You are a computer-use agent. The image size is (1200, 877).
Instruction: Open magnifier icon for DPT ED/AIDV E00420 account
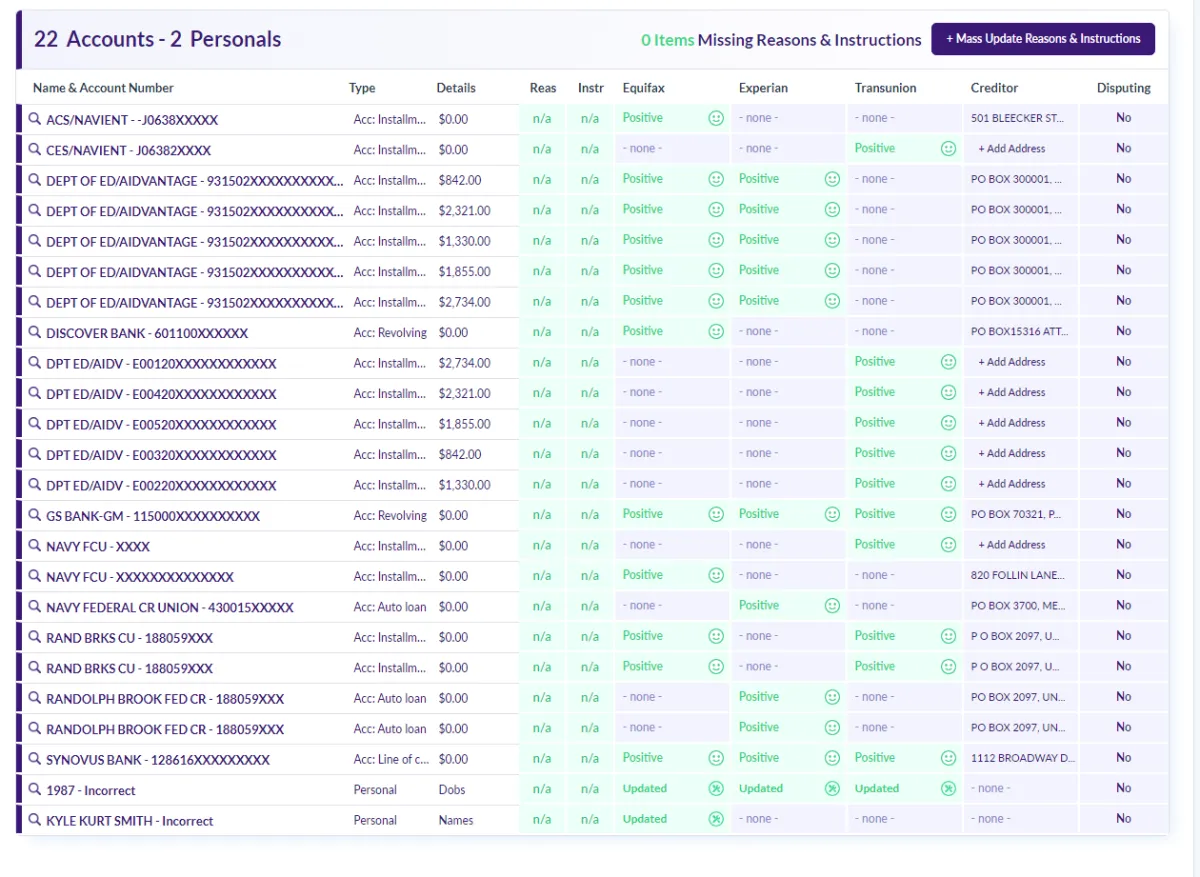click(x=34, y=394)
